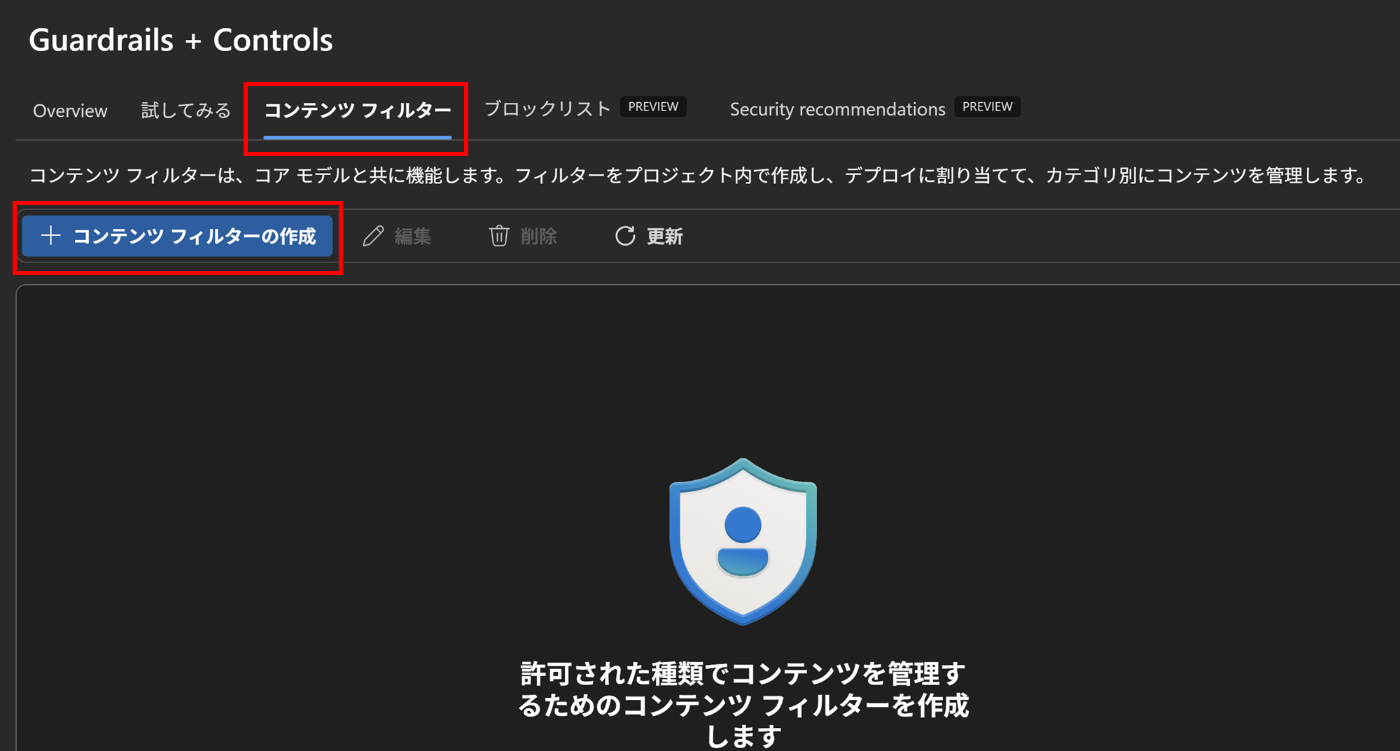Click the 編集 button

[397, 236]
